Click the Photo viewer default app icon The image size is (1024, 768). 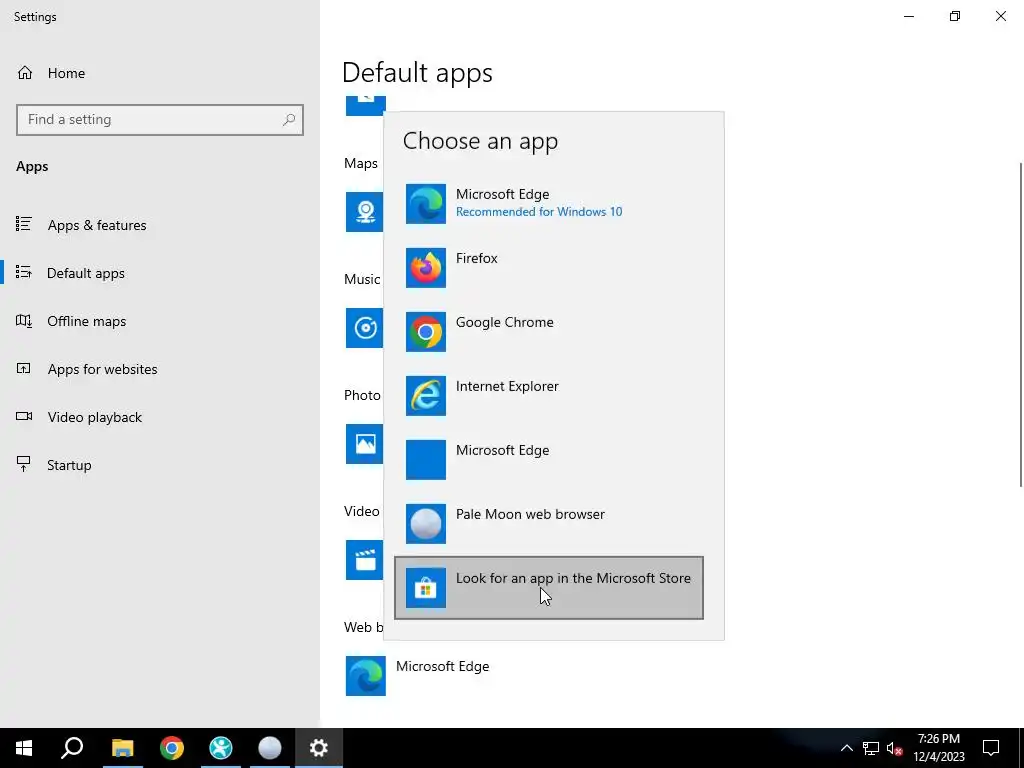click(365, 444)
